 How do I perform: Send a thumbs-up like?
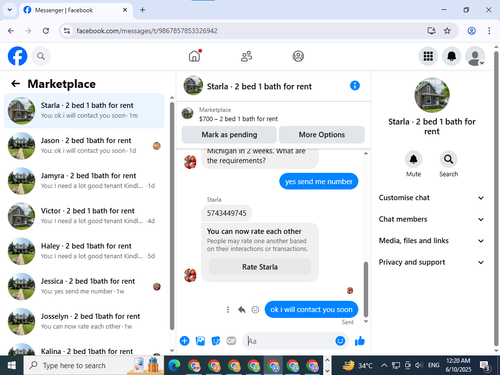tap(360, 341)
